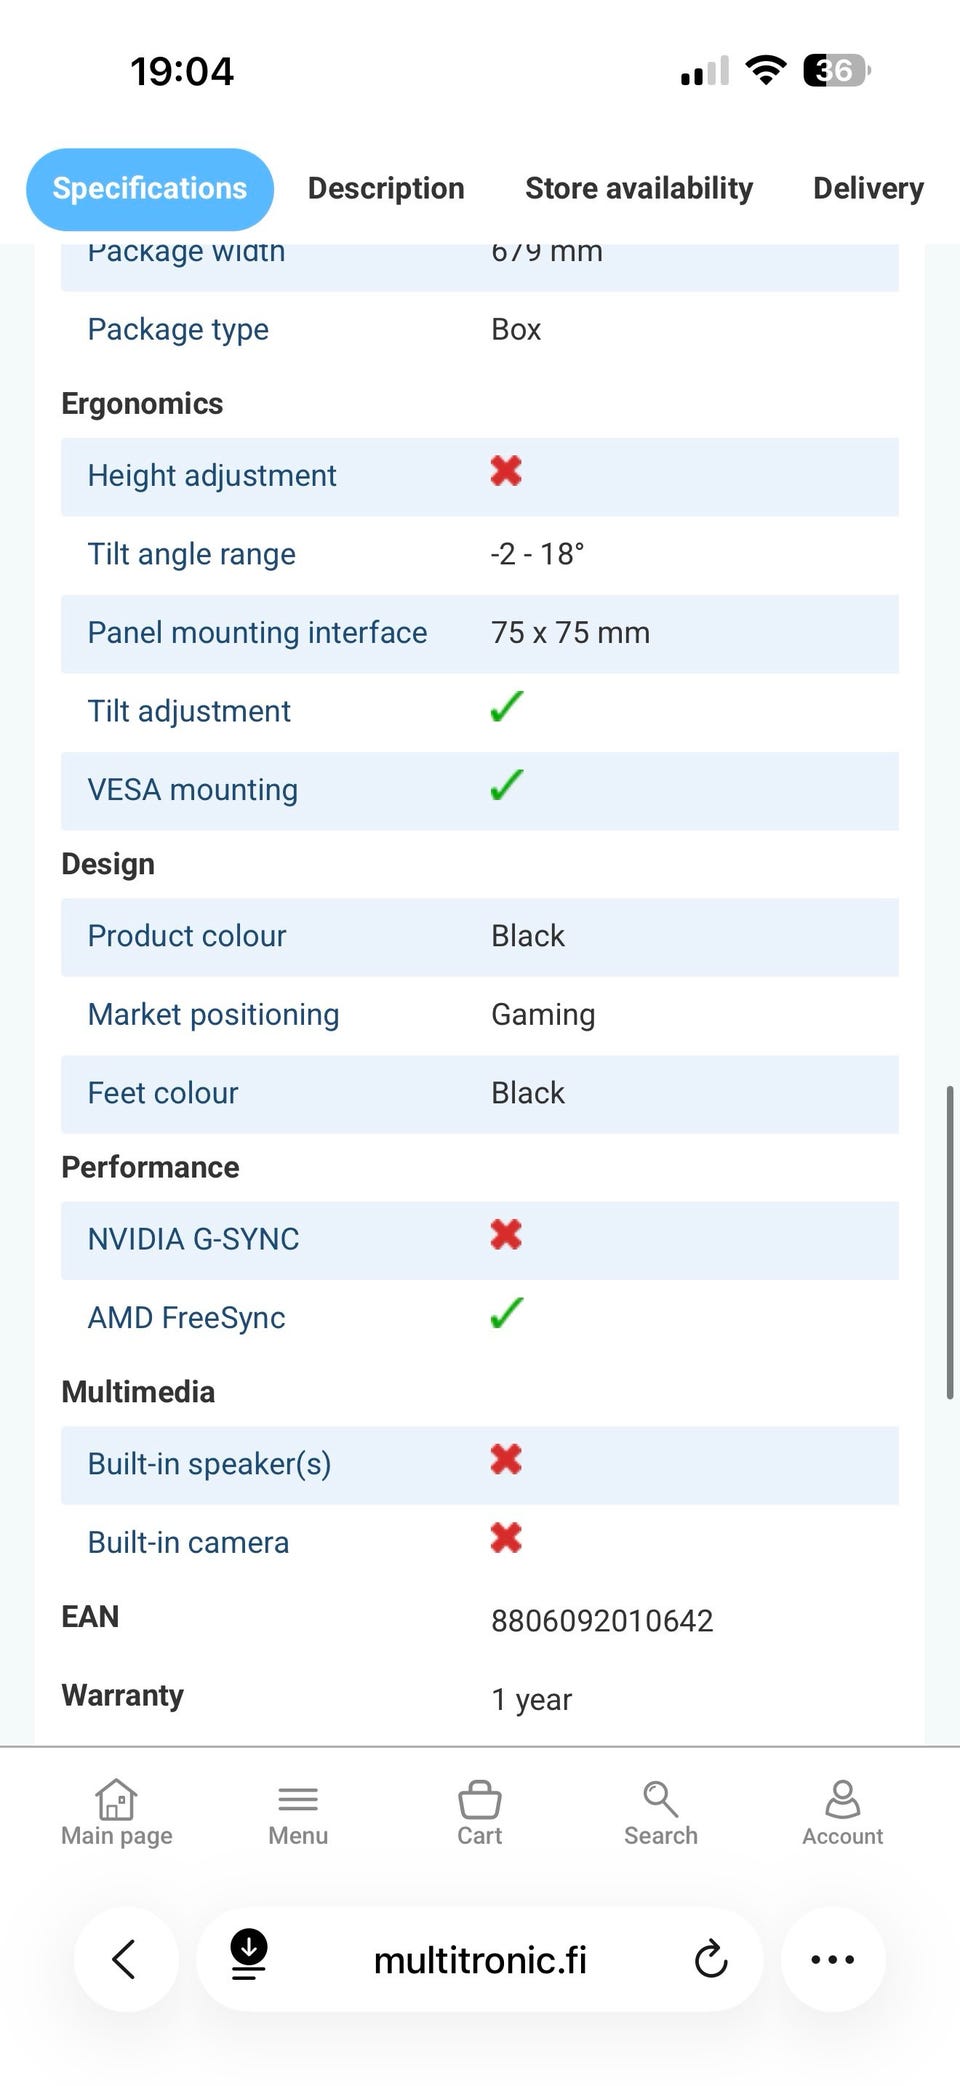The height and width of the screenshot is (2086, 960).
Task: Select the Specifications tab
Action: tap(150, 188)
